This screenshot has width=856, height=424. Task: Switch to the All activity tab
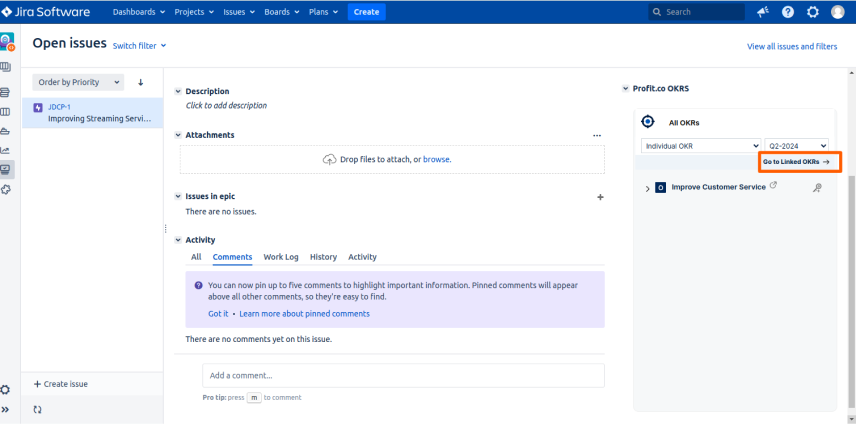[x=196, y=257]
